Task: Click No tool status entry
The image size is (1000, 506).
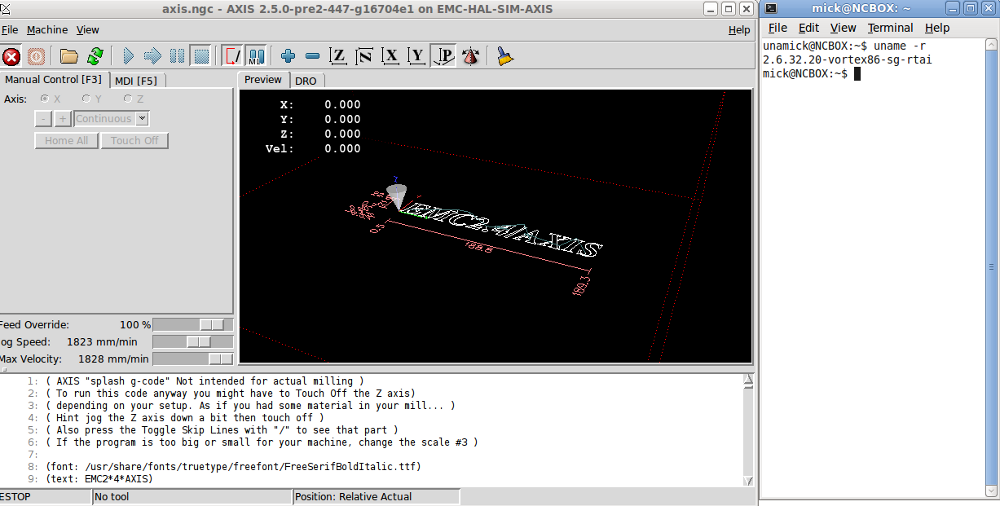Action: [x=191, y=496]
